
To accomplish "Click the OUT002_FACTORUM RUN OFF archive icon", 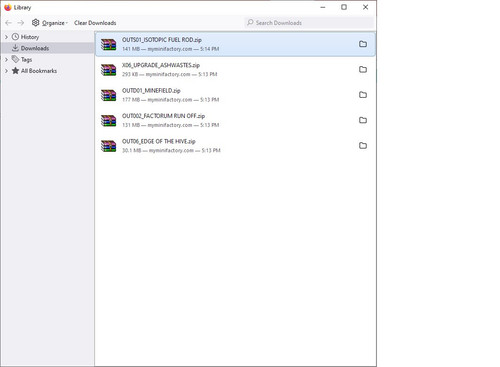I will coord(109,120).
